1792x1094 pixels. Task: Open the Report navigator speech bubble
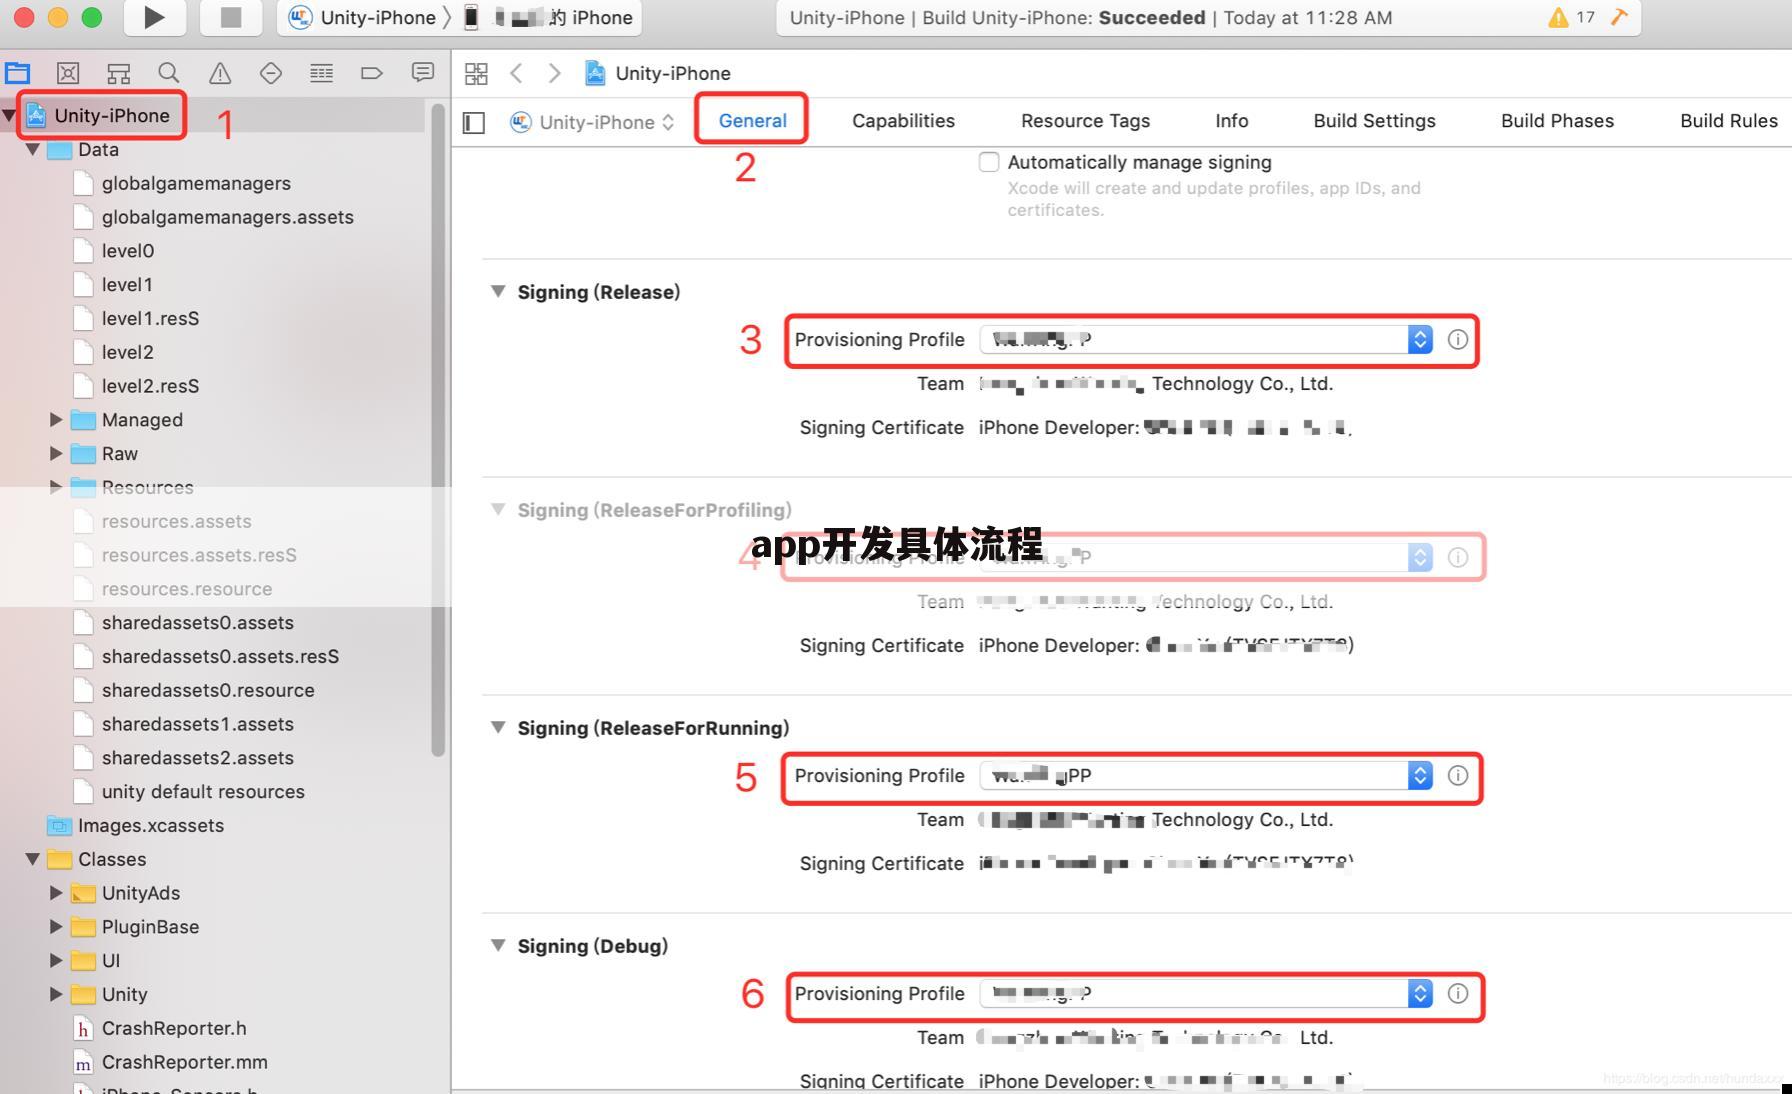[423, 73]
